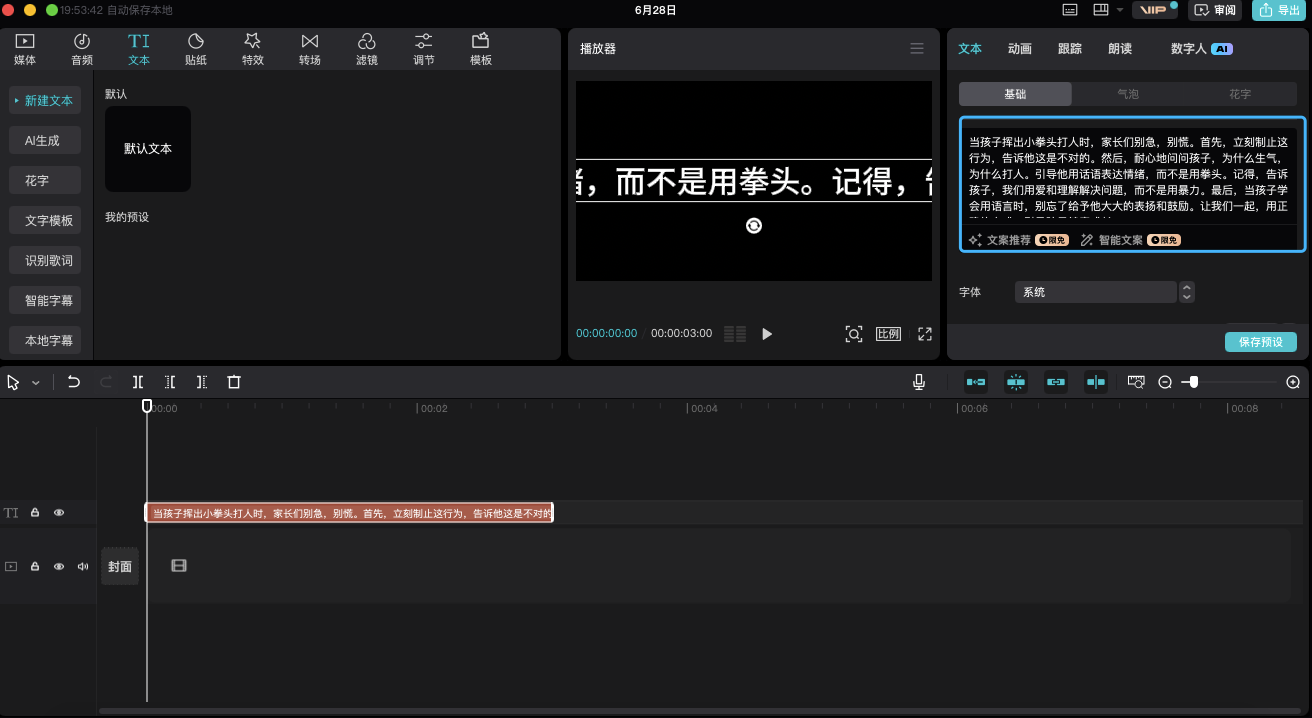Select the 气泡 sub-tab
This screenshot has width=1312, height=718.
[x=1128, y=94]
